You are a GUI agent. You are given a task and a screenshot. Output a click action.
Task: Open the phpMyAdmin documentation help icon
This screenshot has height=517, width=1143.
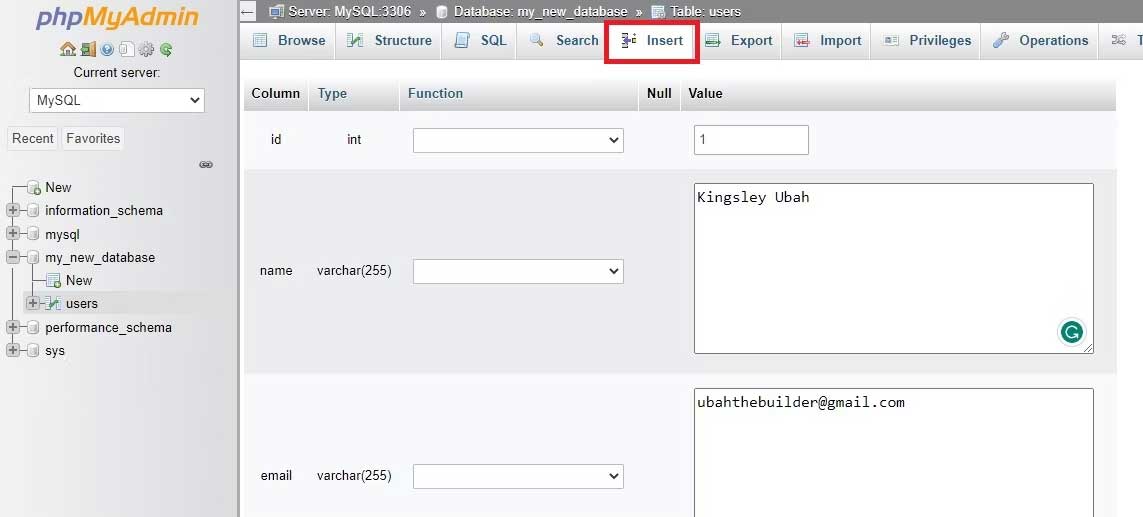[x=107, y=50]
